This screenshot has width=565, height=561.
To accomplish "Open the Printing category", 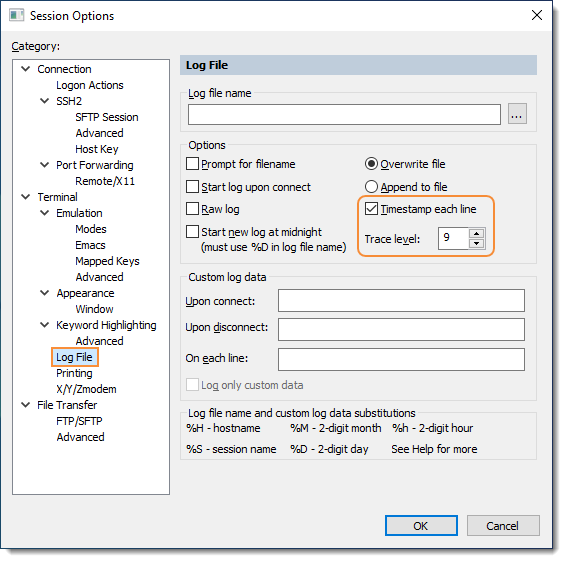I will (x=74, y=373).
